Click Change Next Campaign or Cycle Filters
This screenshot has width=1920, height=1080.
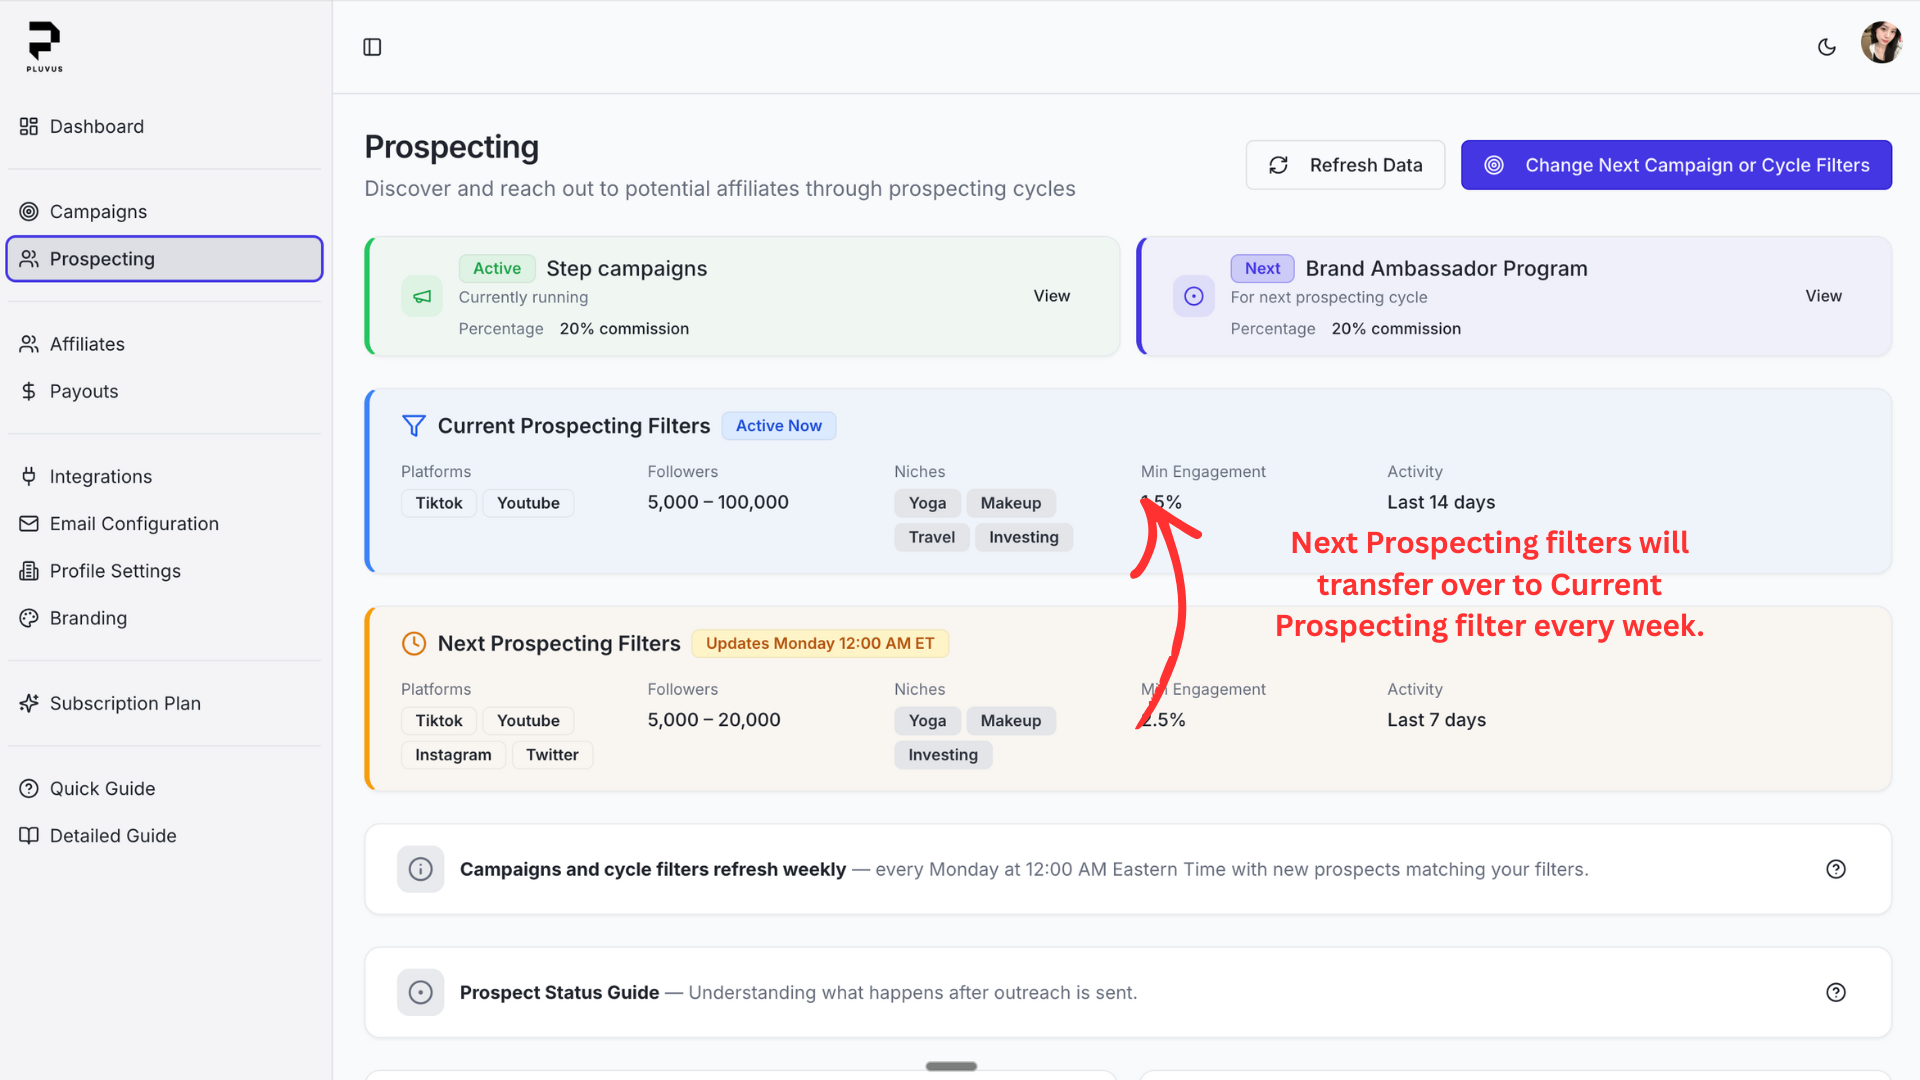point(1676,165)
